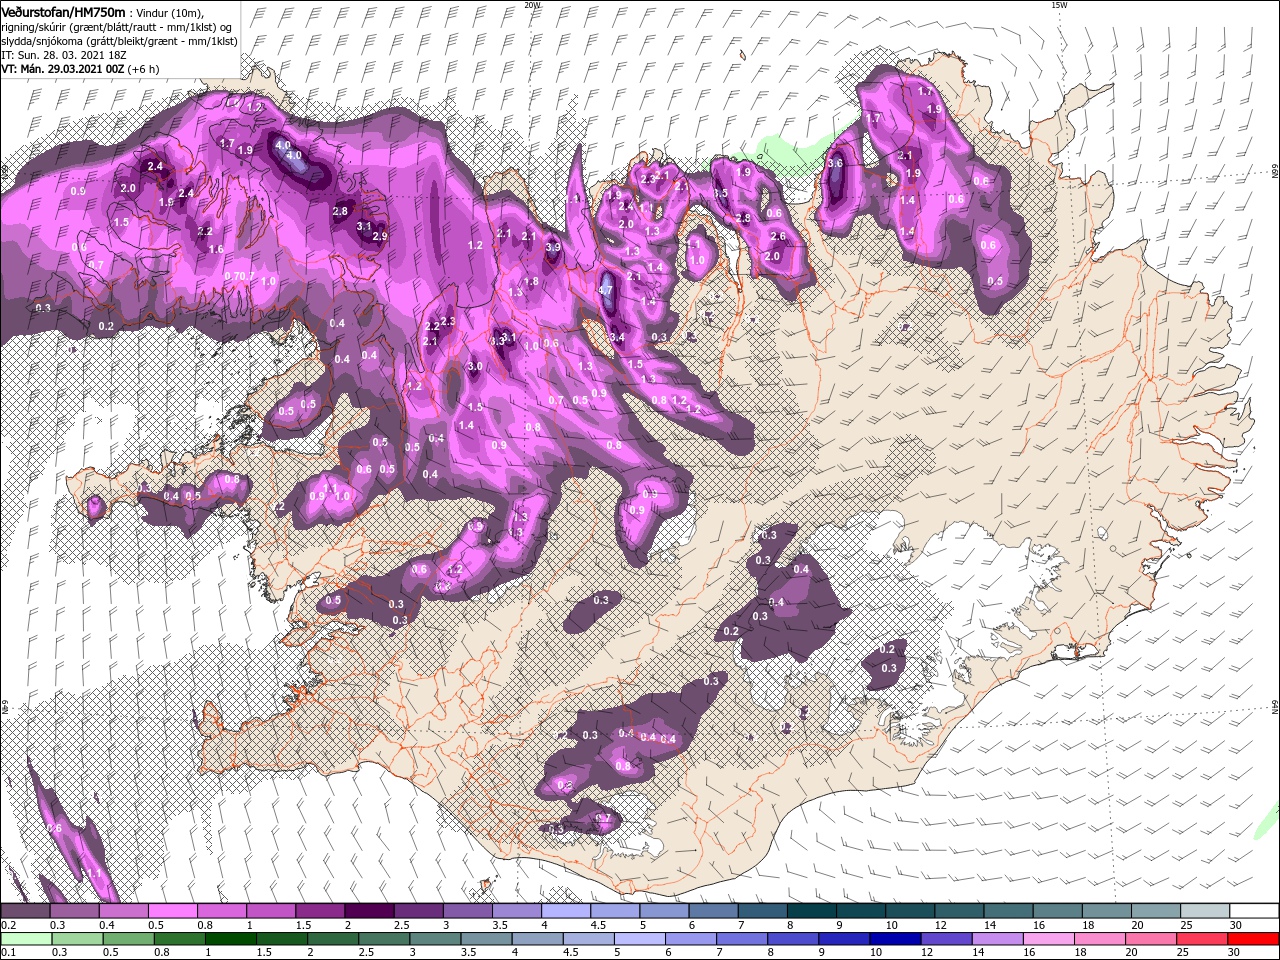Click the 0.4 label under the snow scale
This screenshot has height=960, width=1280.
tap(107, 925)
